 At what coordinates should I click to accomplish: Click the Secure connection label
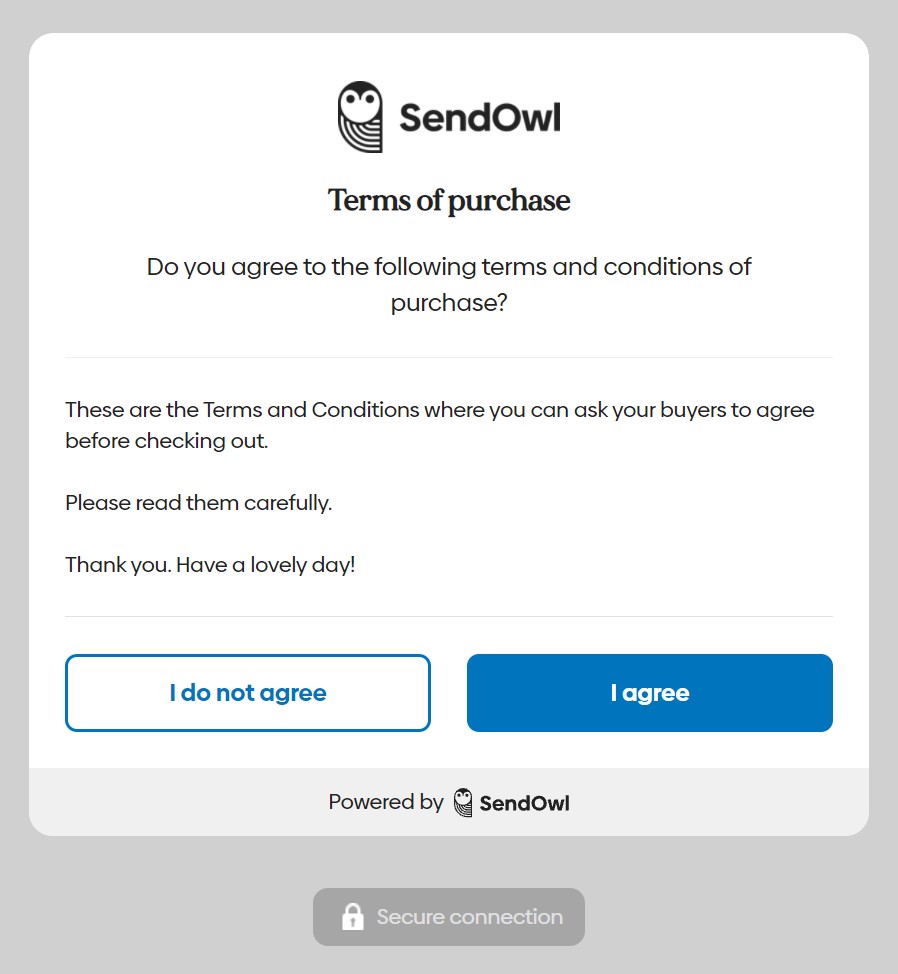point(469,917)
